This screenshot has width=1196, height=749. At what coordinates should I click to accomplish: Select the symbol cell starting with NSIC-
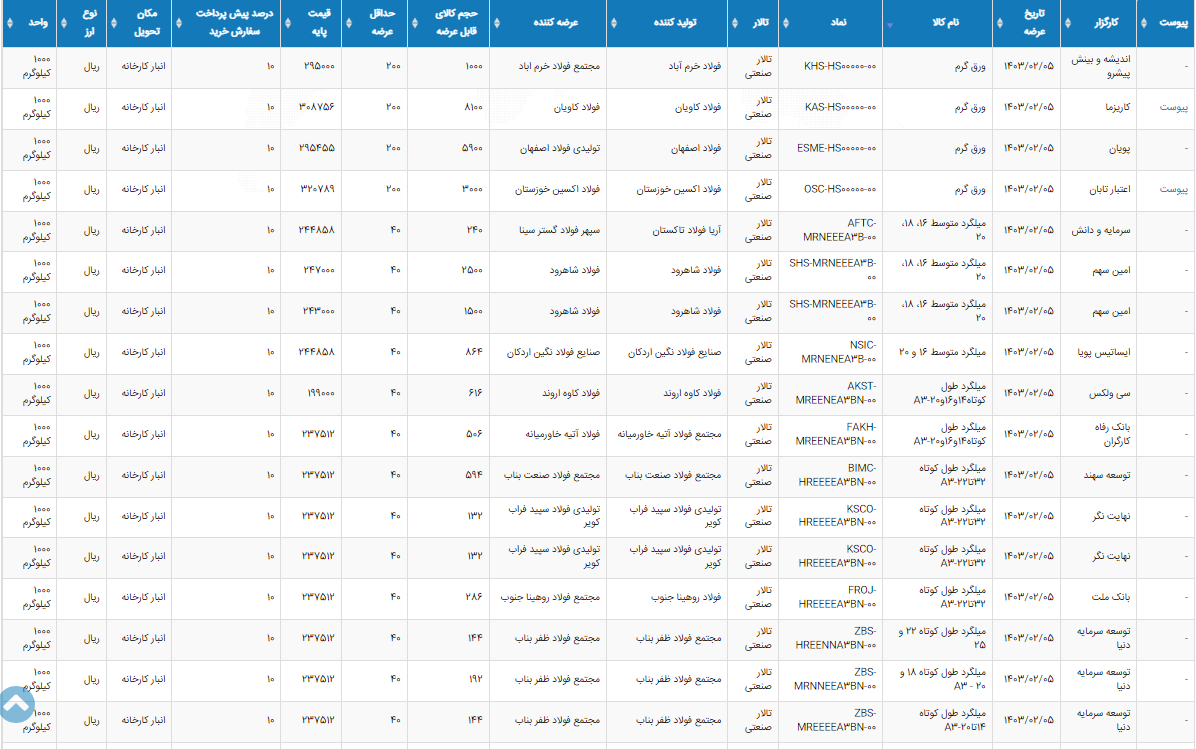pyautogui.click(x=838, y=352)
